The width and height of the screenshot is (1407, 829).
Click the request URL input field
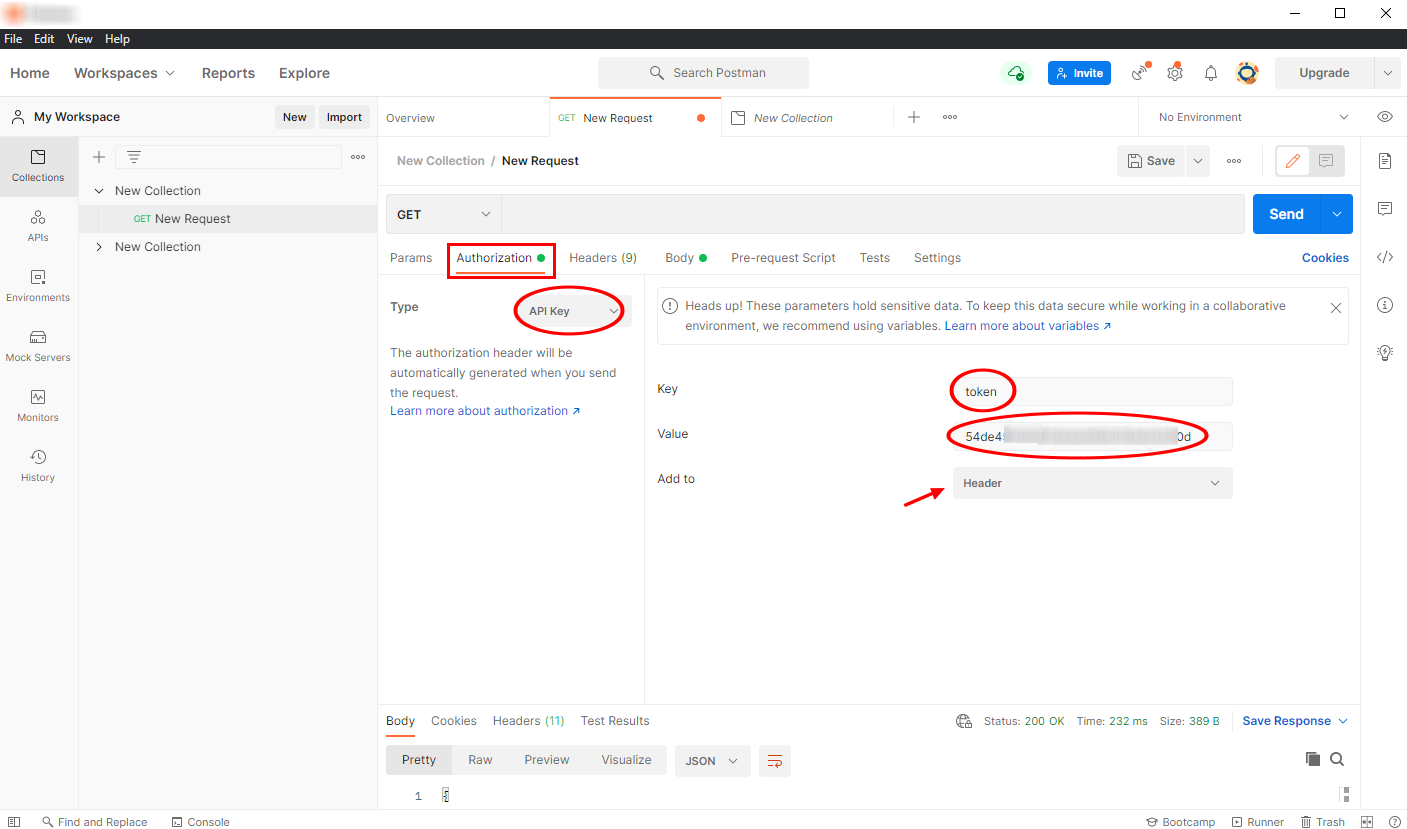pyautogui.click(x=873, y=214)
